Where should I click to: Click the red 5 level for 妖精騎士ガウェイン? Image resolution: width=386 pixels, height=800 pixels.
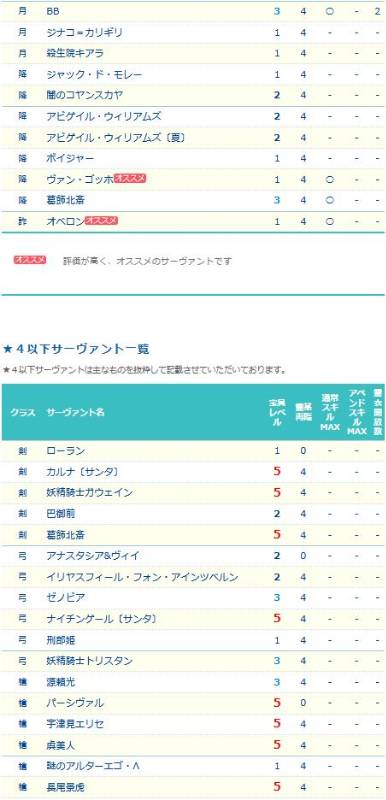(x=277, y=493)
